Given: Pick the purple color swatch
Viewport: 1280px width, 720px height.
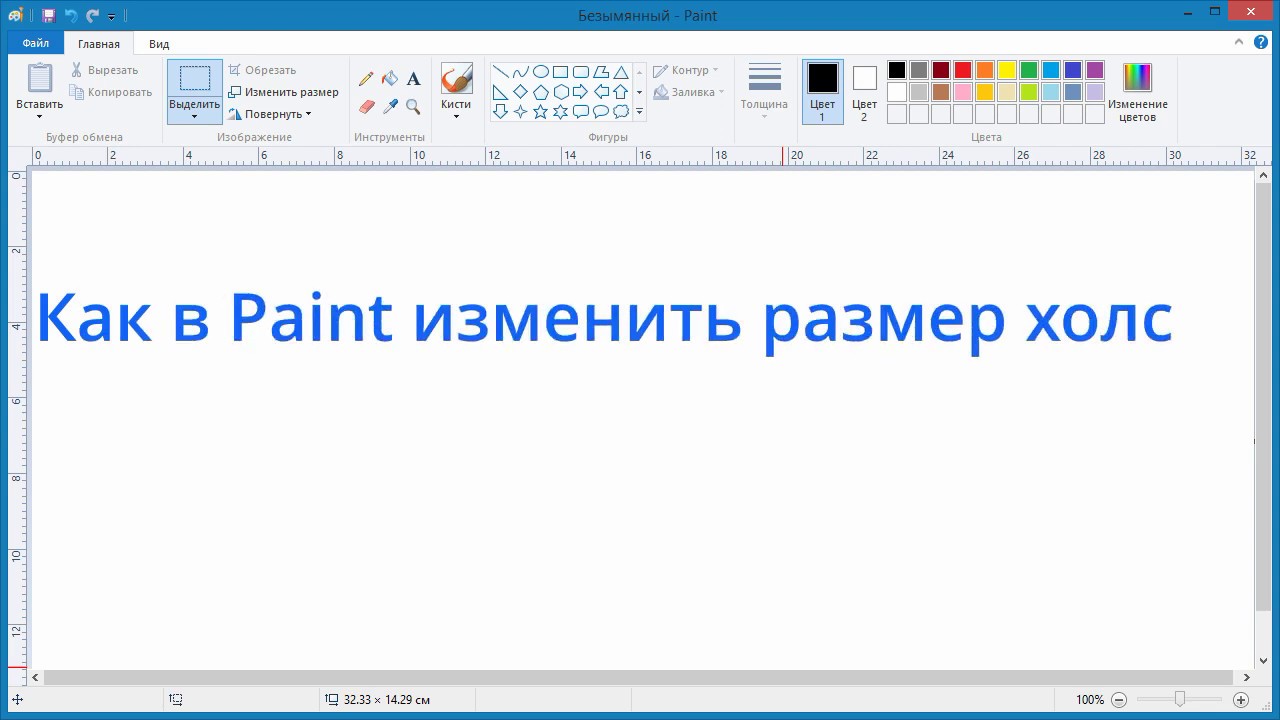Looking at the screenshot, I should point(1095,70).
